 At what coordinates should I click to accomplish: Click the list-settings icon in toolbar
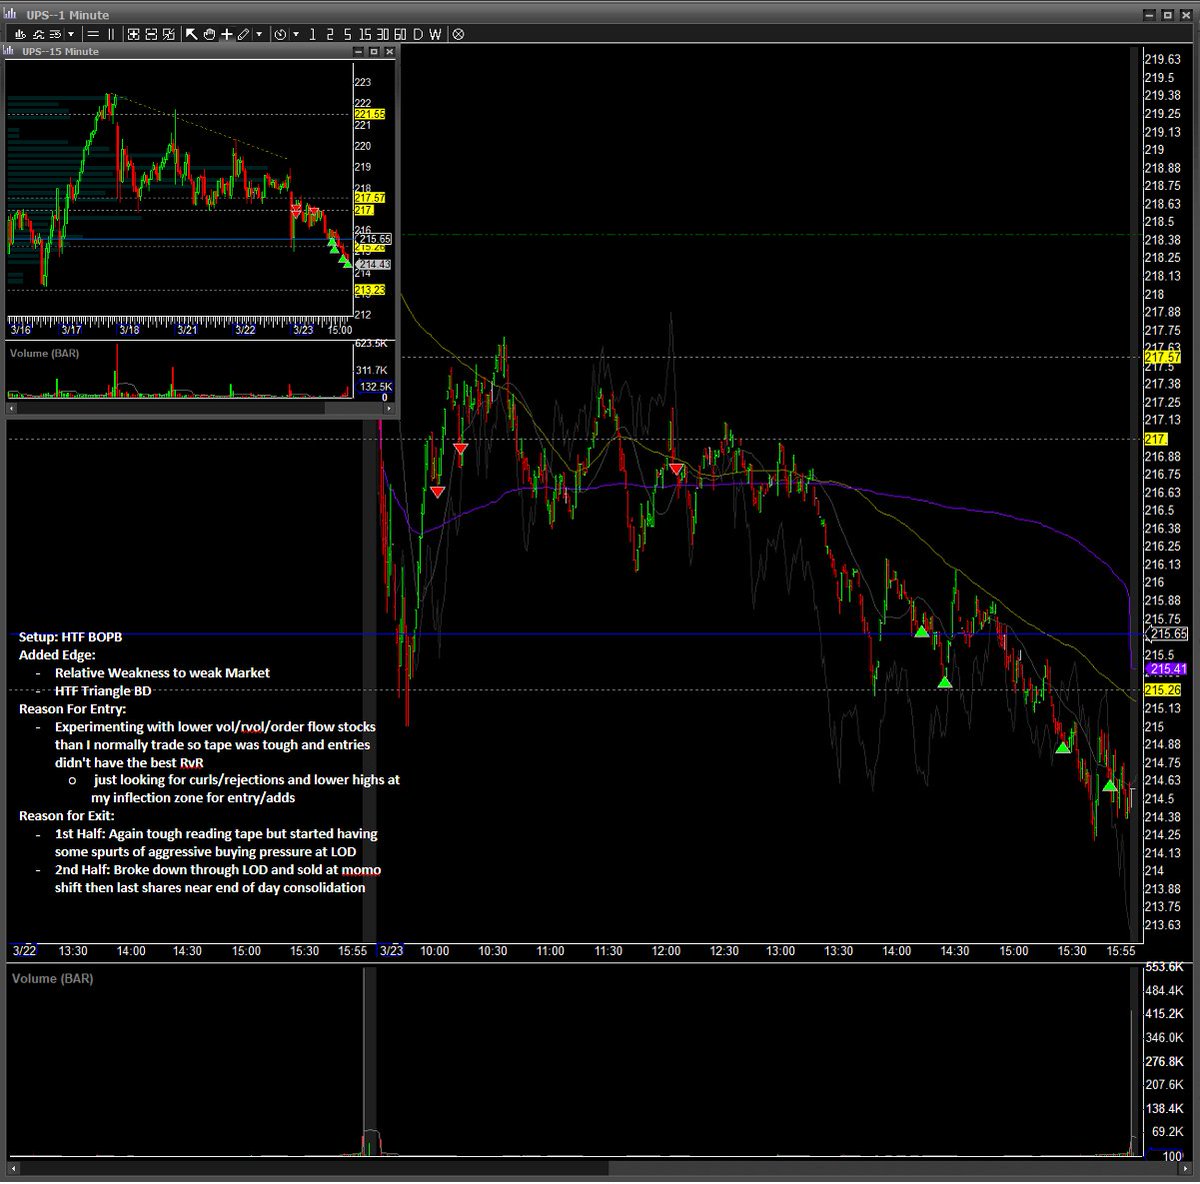pos(56,34)
